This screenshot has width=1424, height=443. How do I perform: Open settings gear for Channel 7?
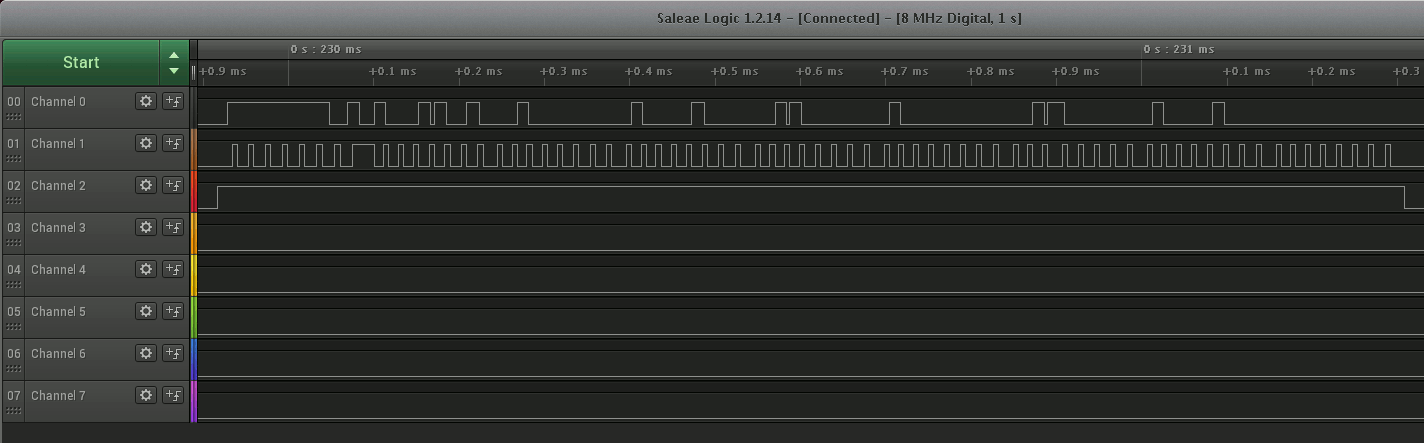pyautogui.click(x=146, y=395)
